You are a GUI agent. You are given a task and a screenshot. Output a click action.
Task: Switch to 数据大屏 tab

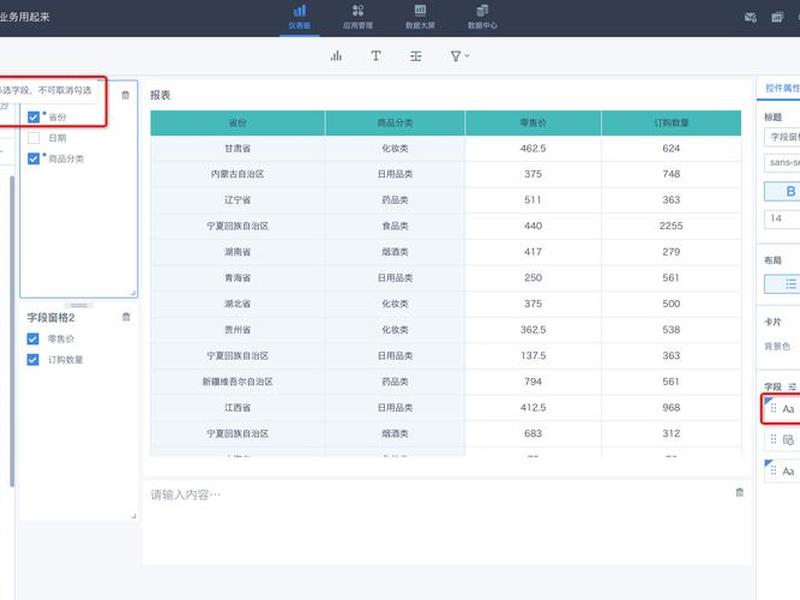pos(420,17)
